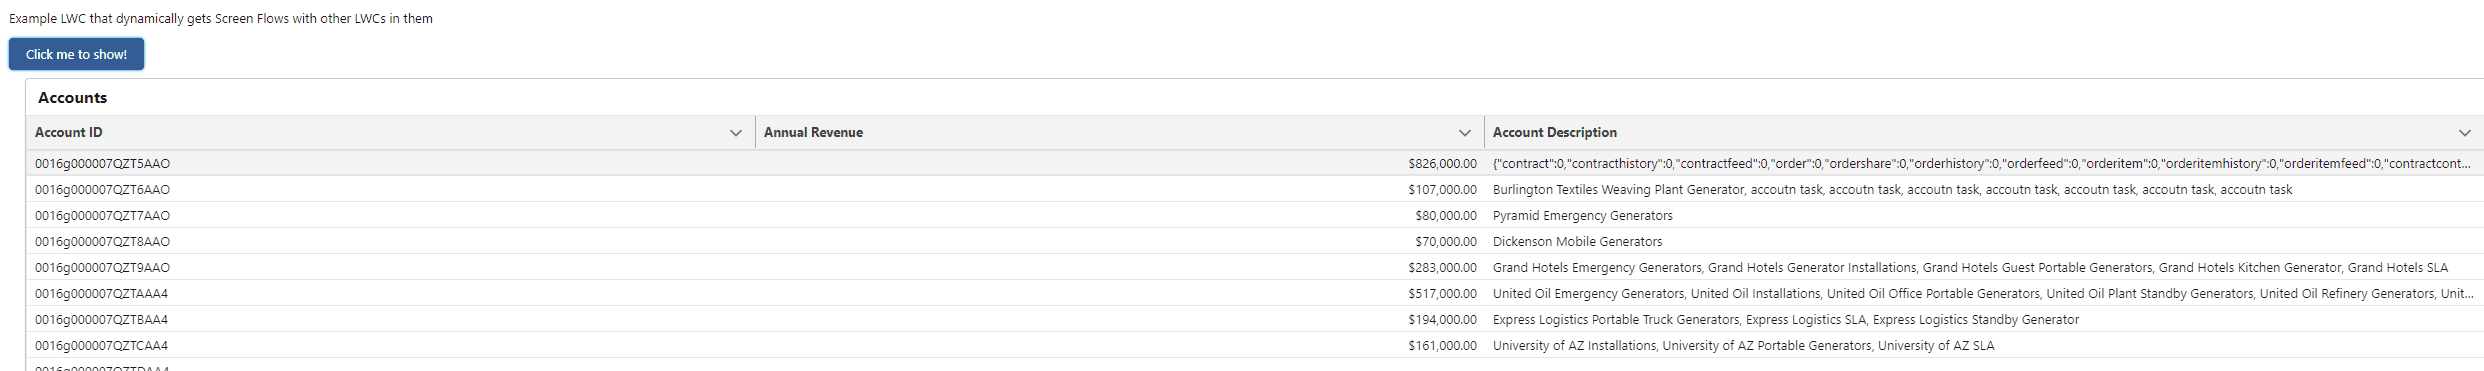Click the Dickenson Mobile Generators description cell

pos(1984,241)
